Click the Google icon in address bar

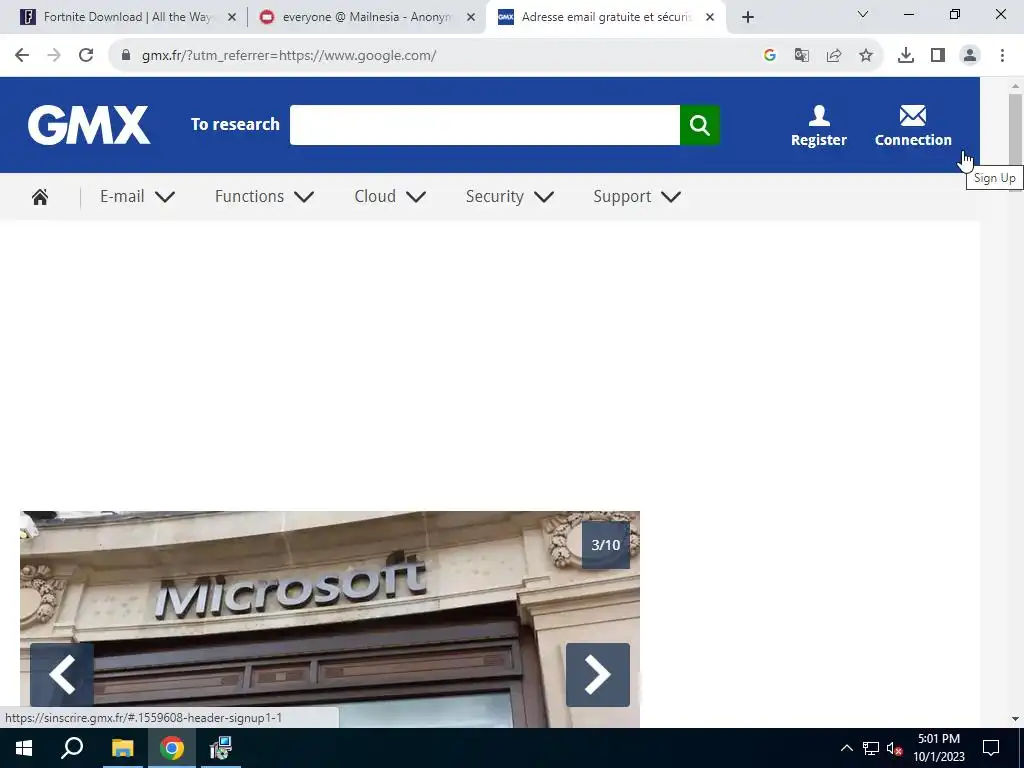pos(769,56)
